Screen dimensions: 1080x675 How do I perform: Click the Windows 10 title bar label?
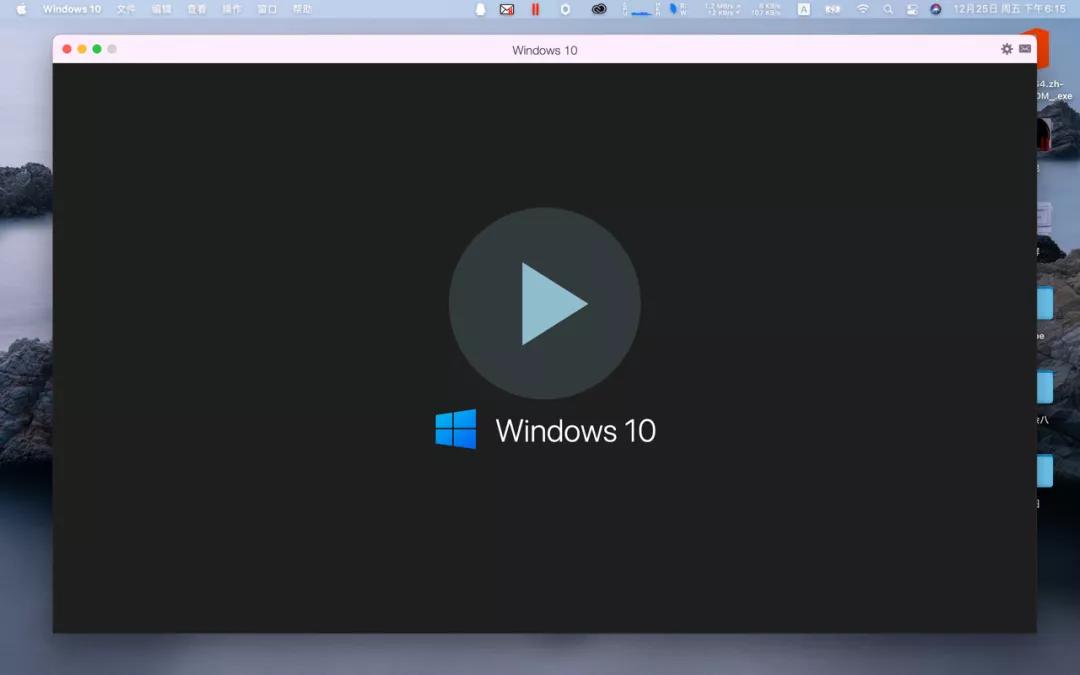[x=544, y=49]
